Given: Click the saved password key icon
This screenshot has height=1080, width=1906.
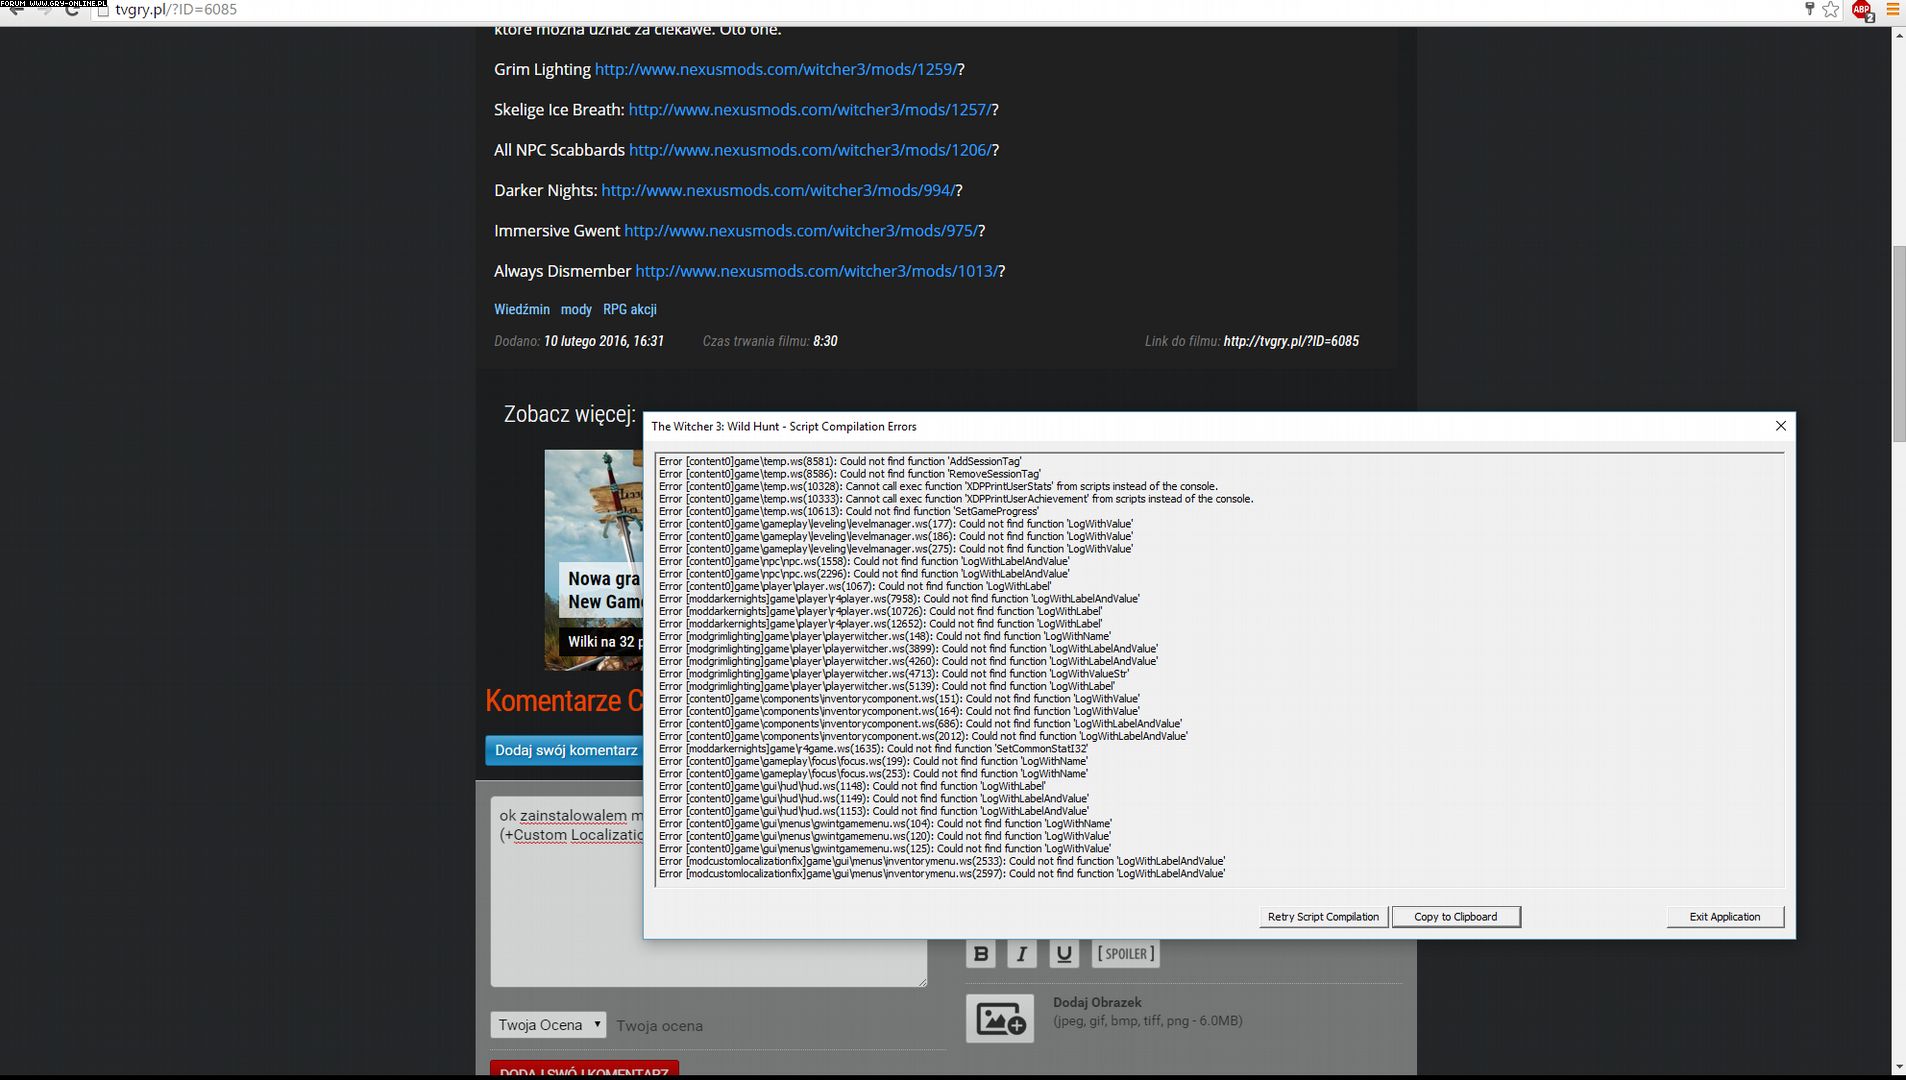Looking at the screenshot, I should (x=1809, y=10).
